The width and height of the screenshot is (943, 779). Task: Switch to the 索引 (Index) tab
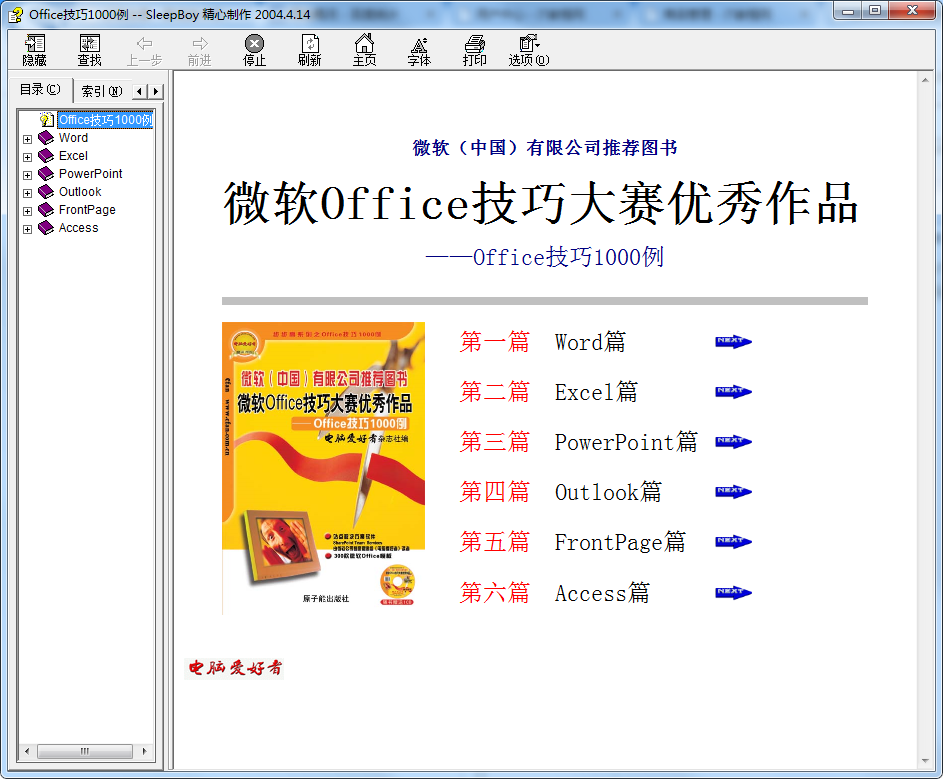100,89
